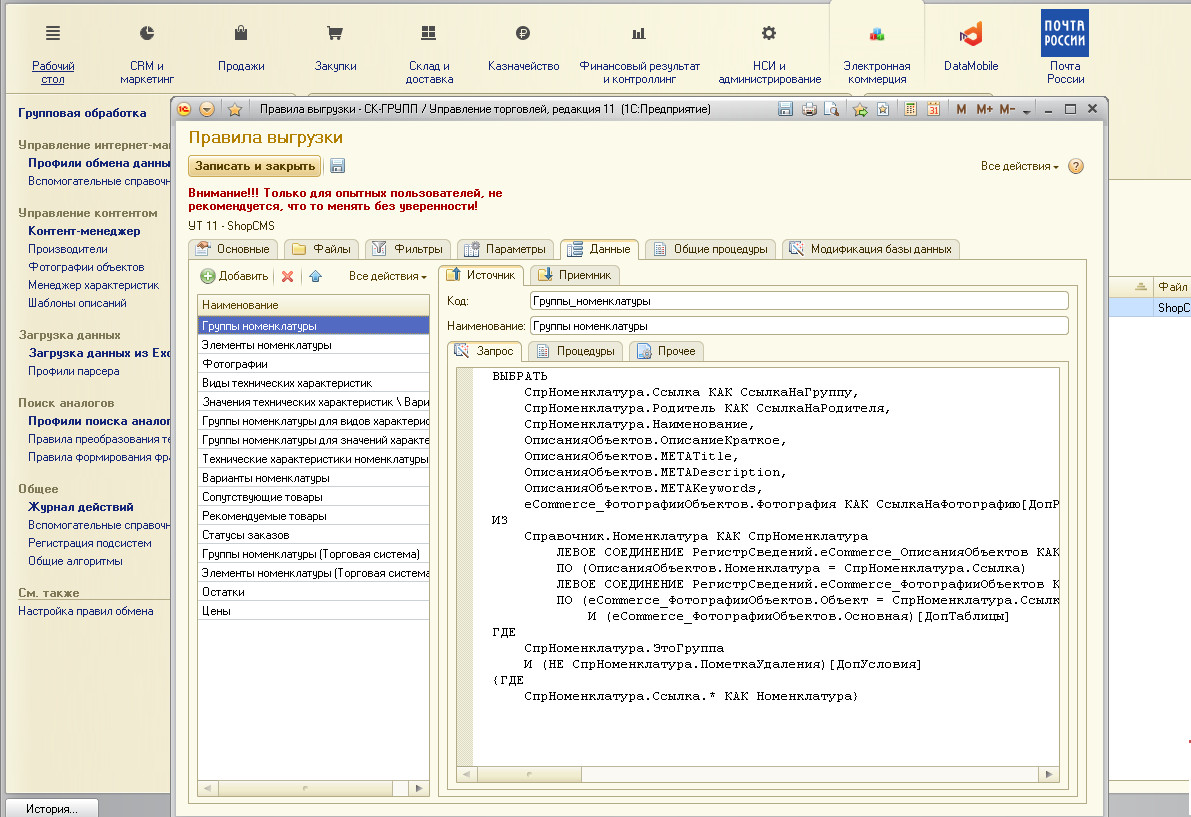This screenshot has width=1191, height=817.
Task: Click into the Код input field
Action: click(798, 300)
